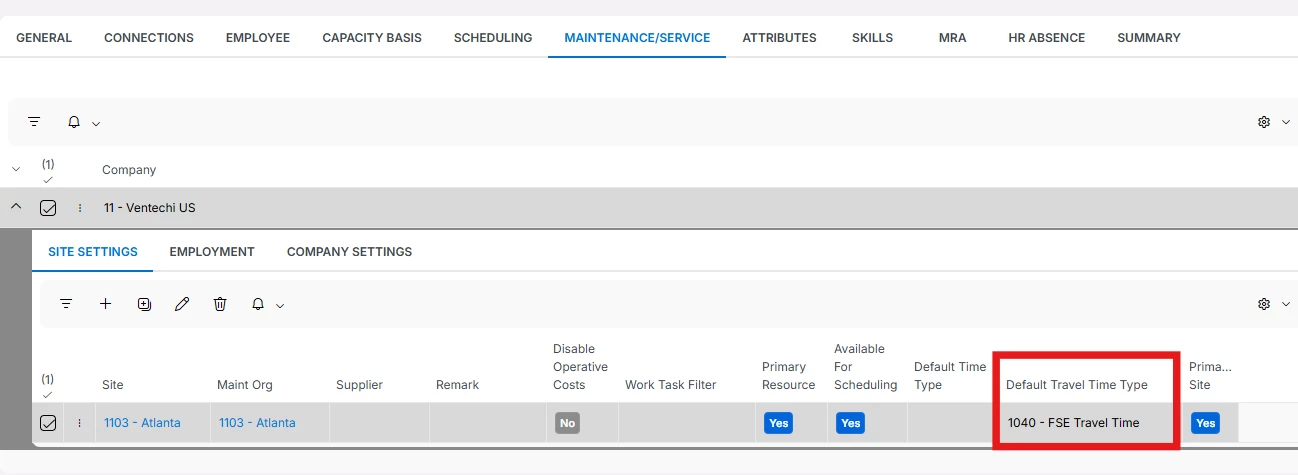Click the duplicate row icon

[x=144, y=304]
